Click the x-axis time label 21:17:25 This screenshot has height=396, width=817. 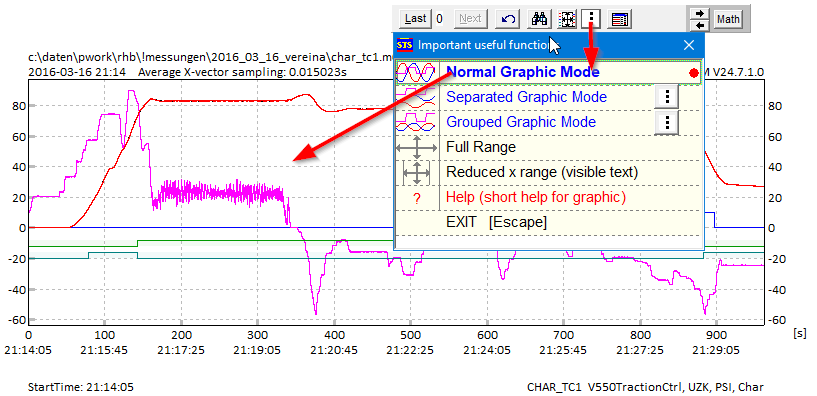coord(181,350)
